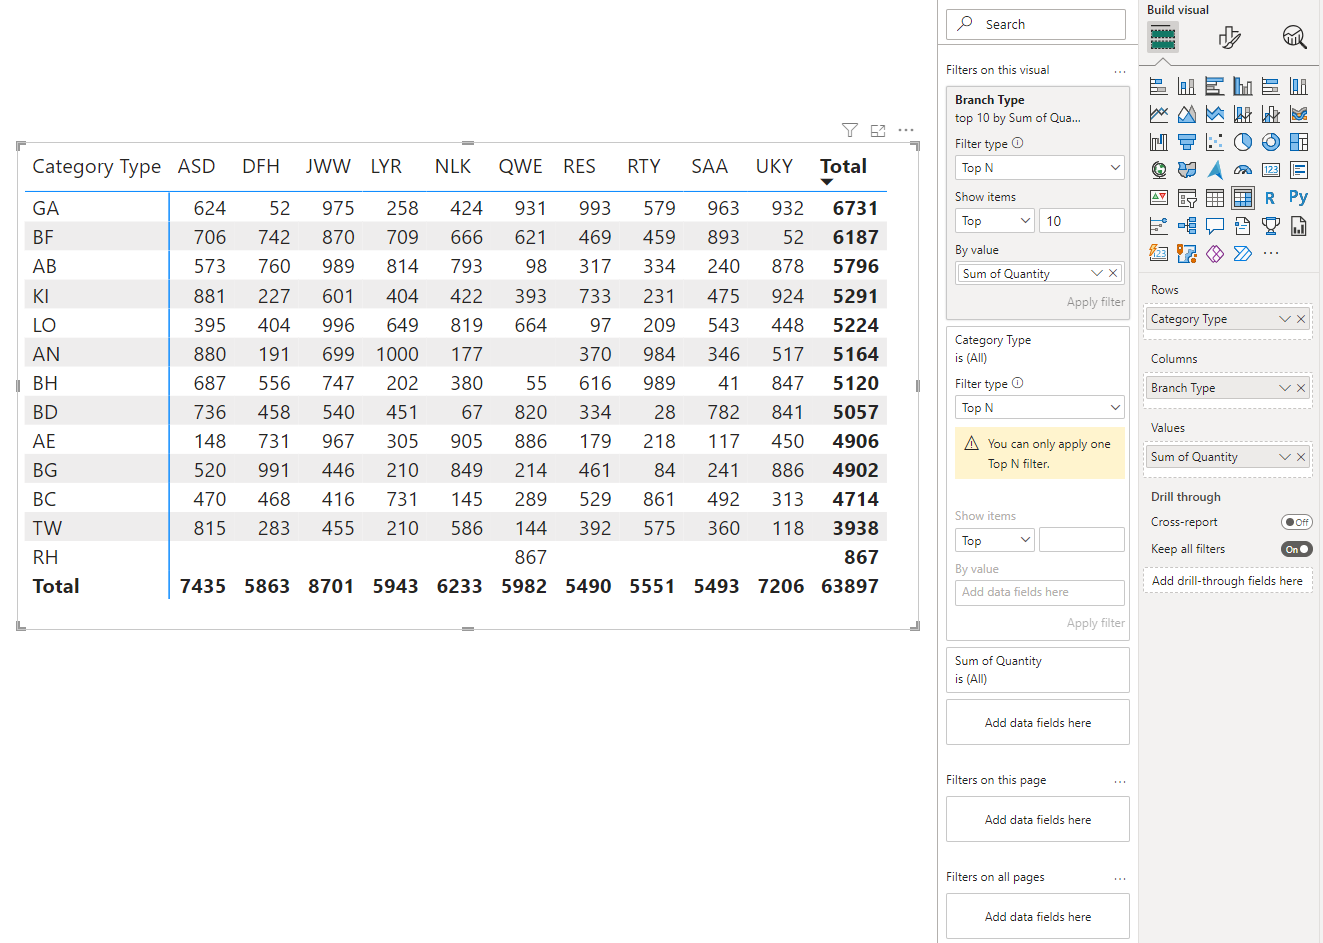
Task: Remove Category Type from Rows
Action: click(1301, 319)
